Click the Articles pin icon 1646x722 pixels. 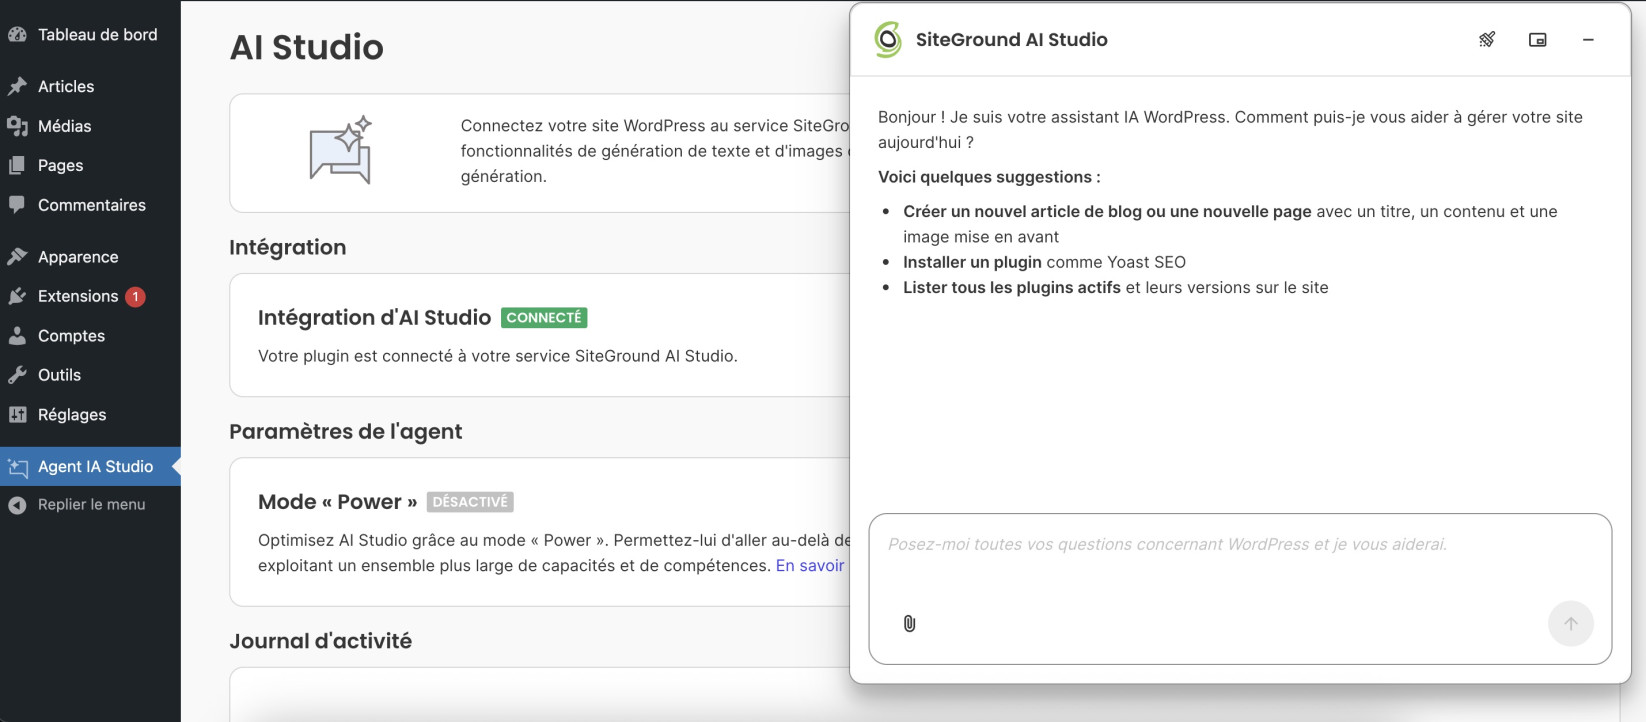coord(17,86)
